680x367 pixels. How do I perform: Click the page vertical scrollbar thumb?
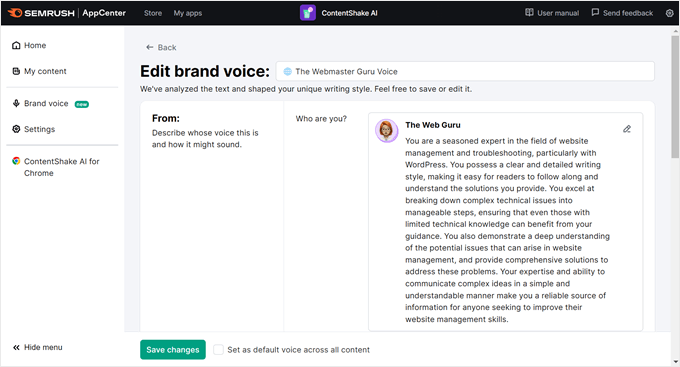tap(675, 97)
